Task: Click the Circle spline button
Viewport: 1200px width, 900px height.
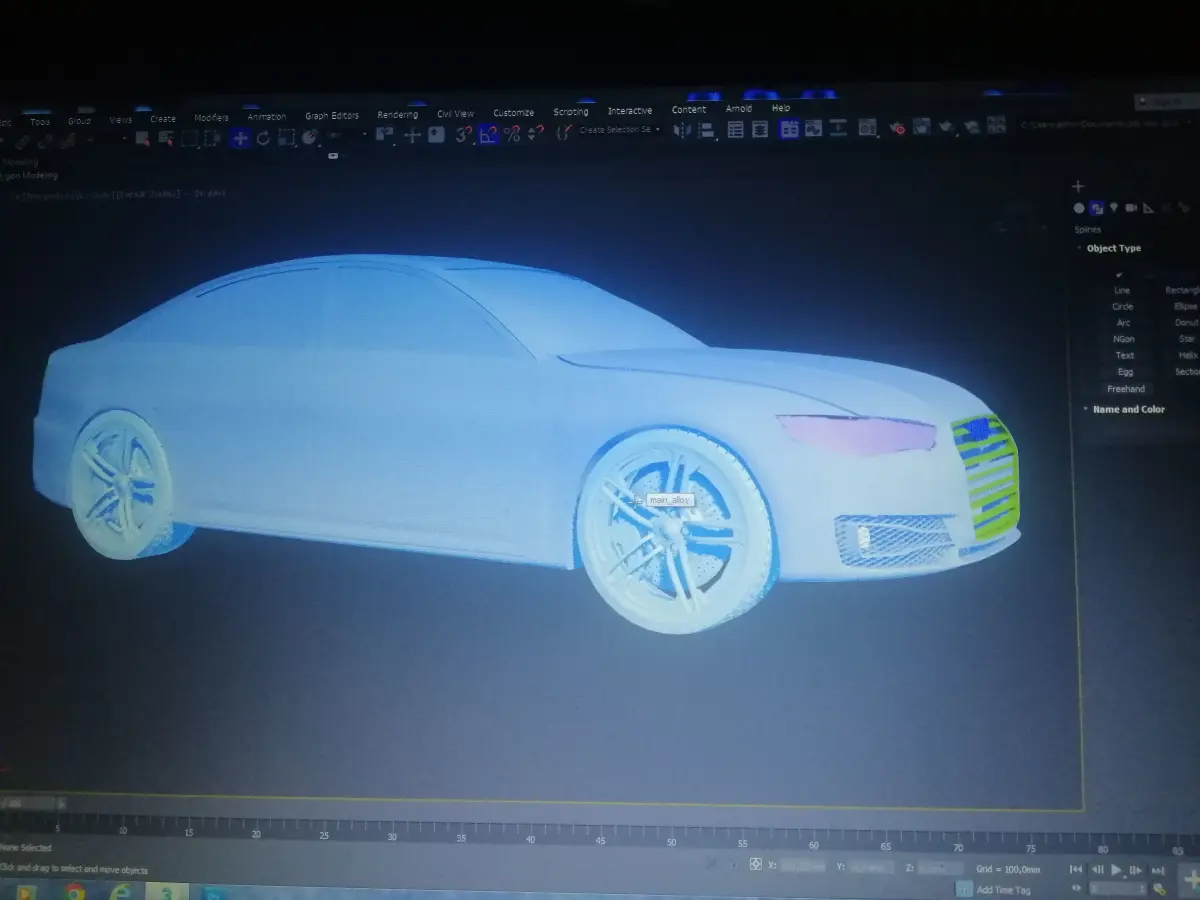Action: point(1122,306)
